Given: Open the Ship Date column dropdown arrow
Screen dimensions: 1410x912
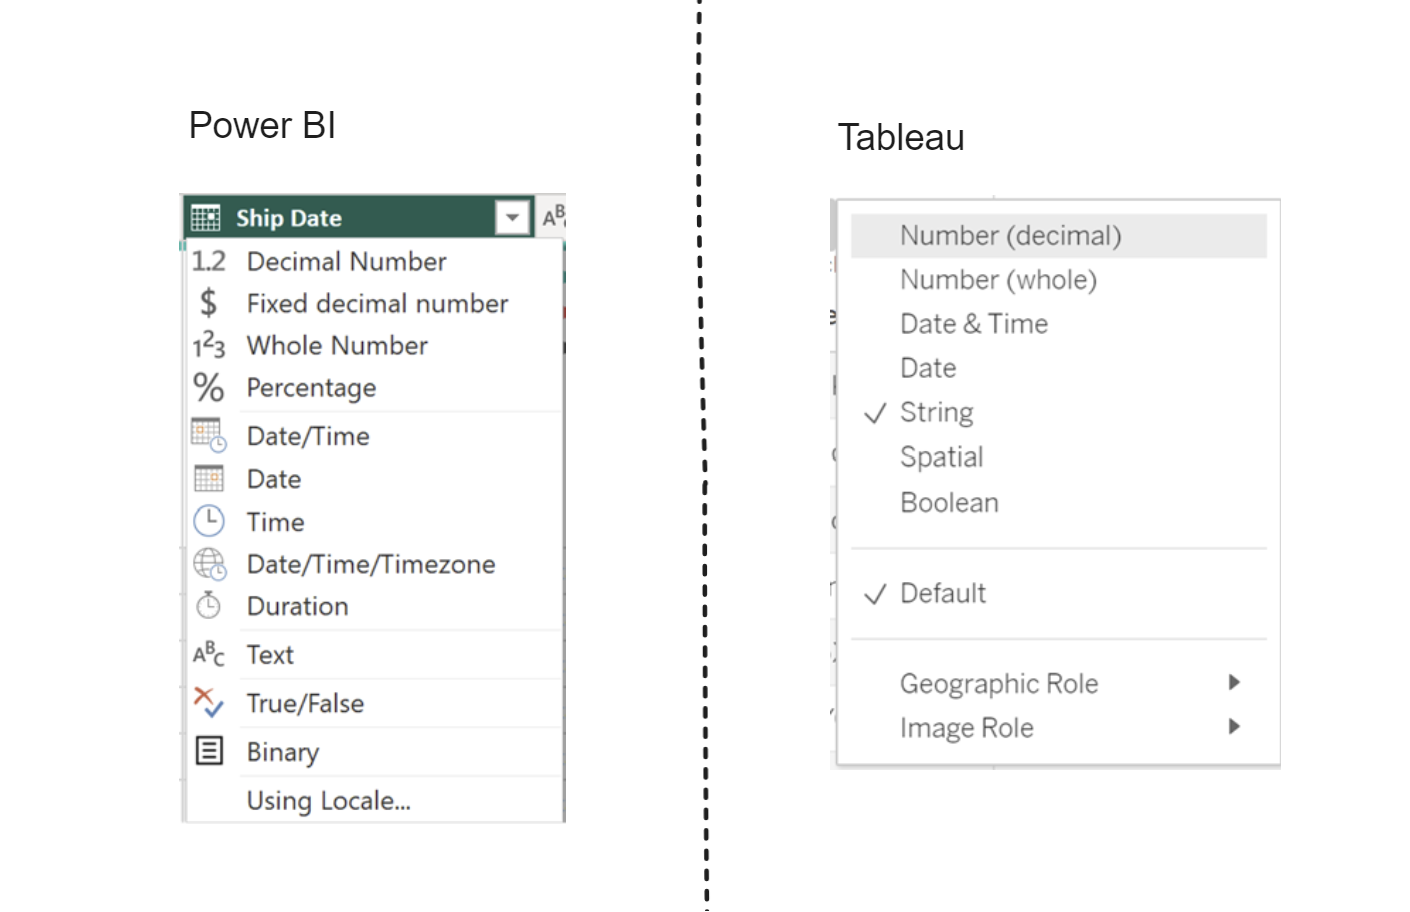Looking at the screenshot, I should 512,217.
